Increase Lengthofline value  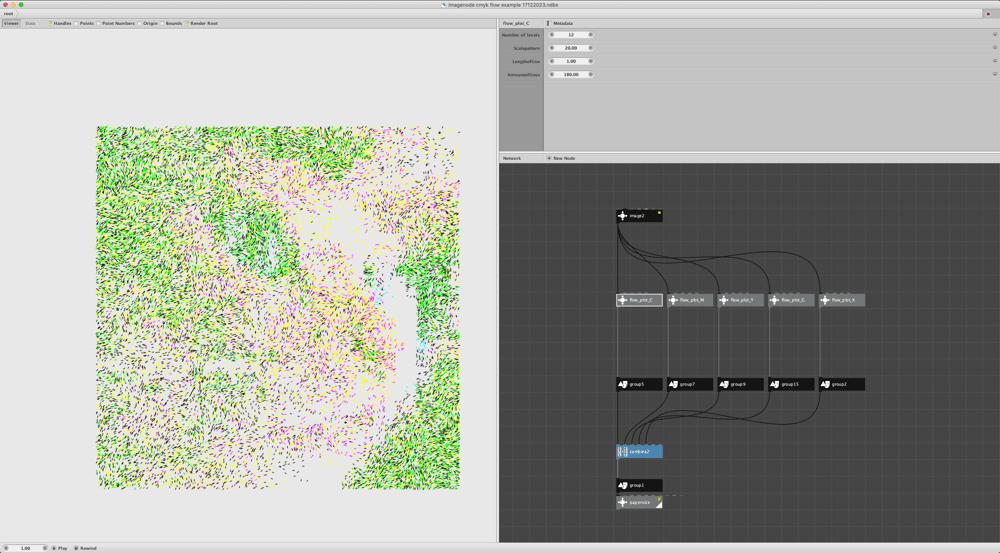point(591,61)
